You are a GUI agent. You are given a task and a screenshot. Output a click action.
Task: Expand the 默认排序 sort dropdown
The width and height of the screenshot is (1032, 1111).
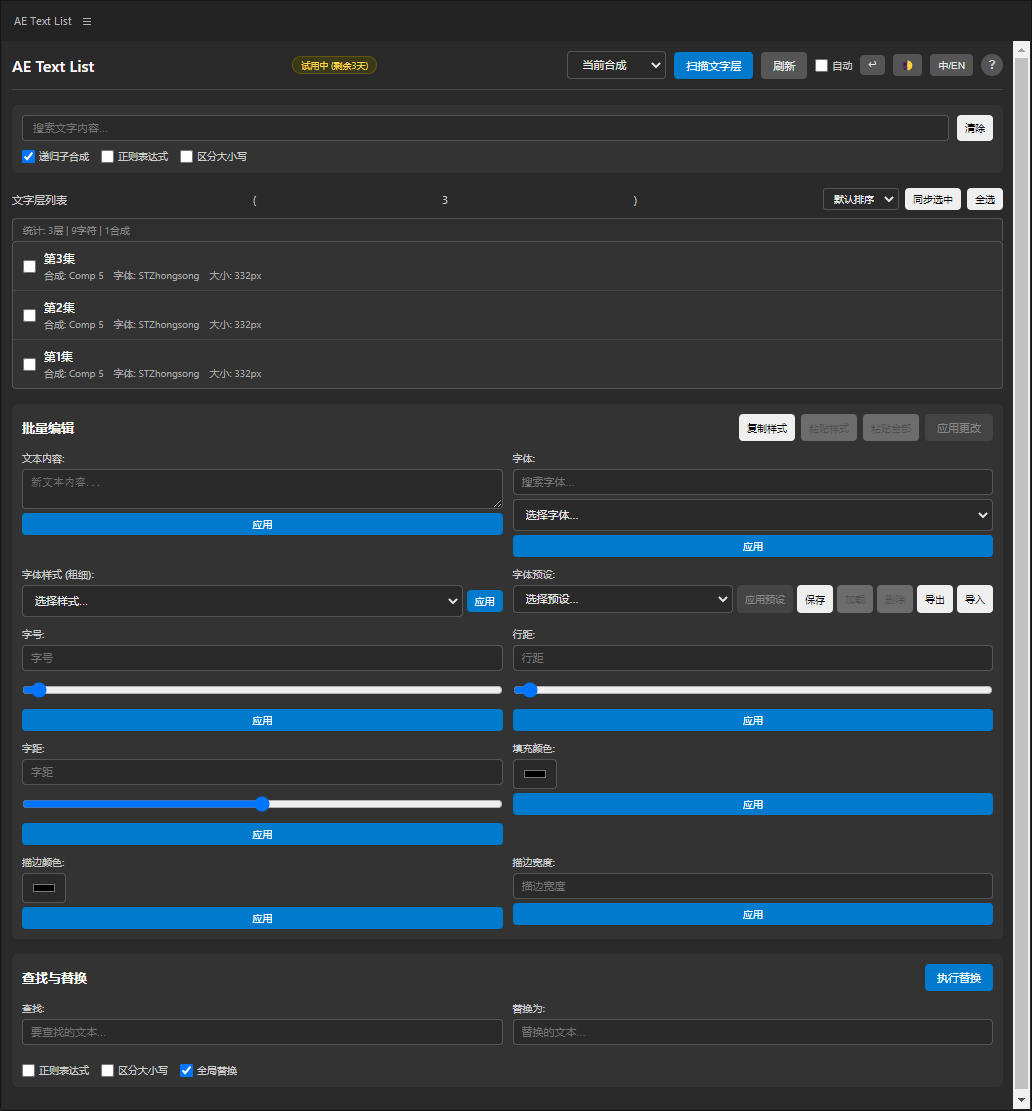pyautogui.click(x=860, y=199)
